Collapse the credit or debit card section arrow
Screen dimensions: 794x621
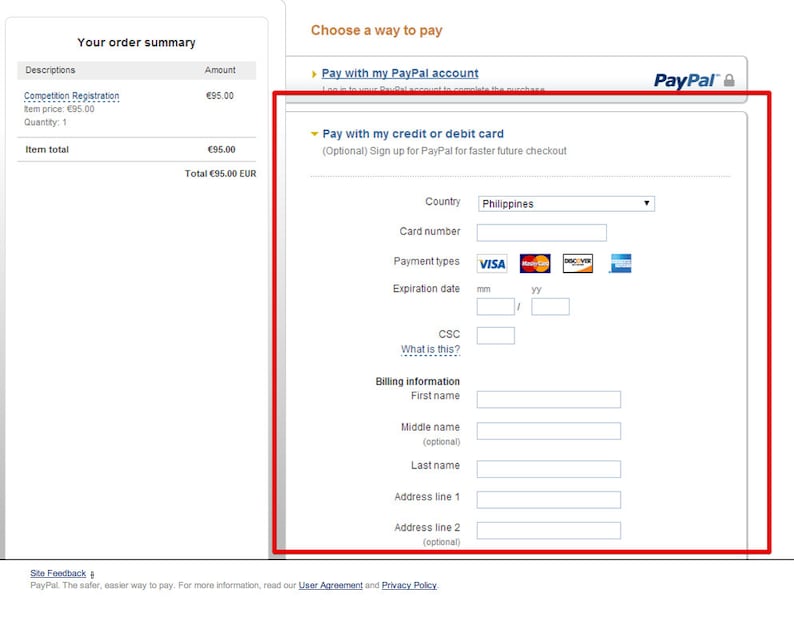pos(314,134)
